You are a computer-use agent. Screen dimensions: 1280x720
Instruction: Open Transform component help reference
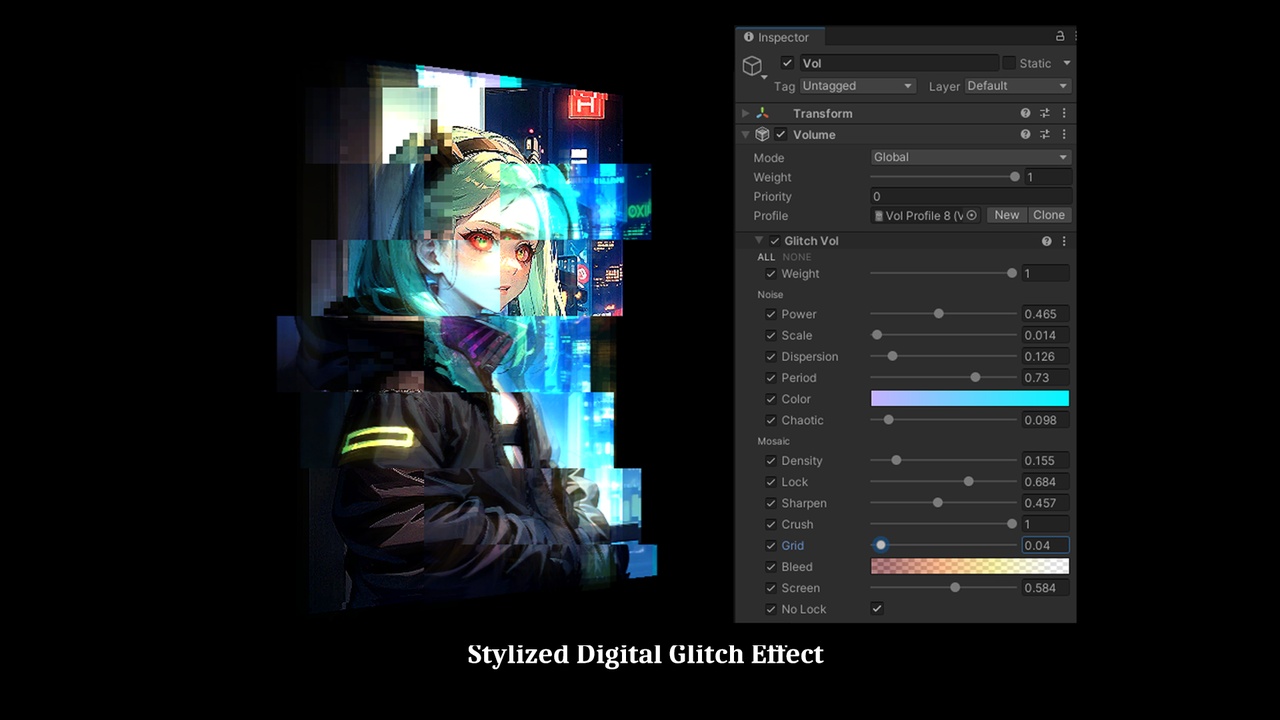pos(1025,113)
